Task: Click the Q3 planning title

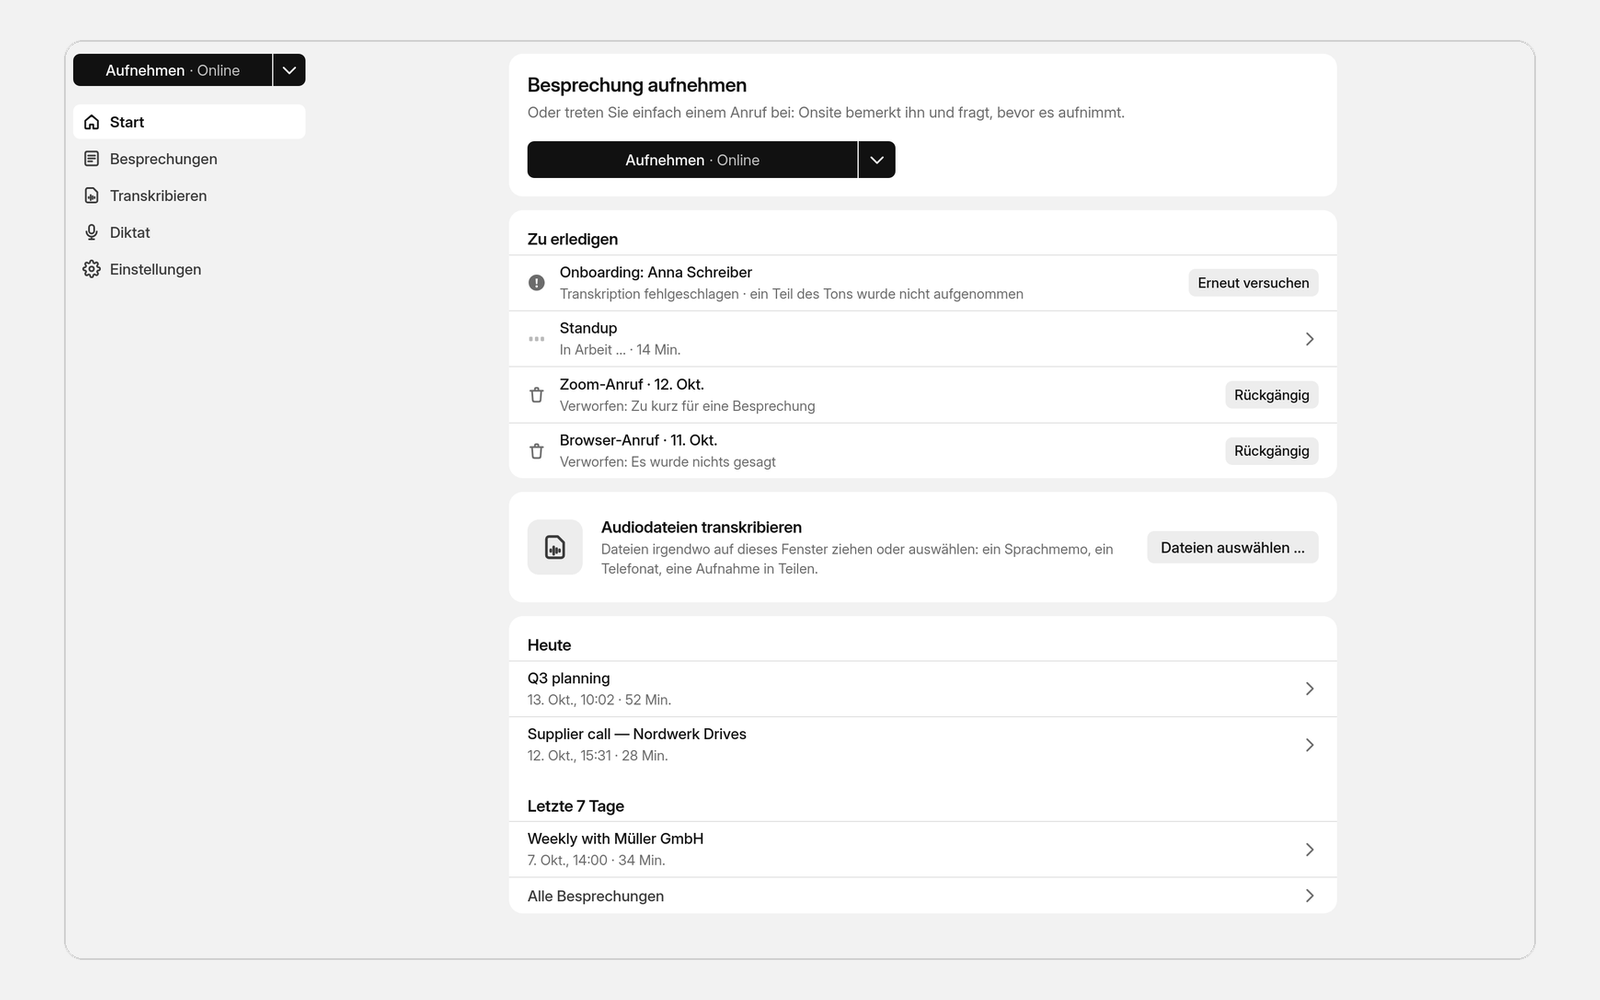Action: click(568, 678)
